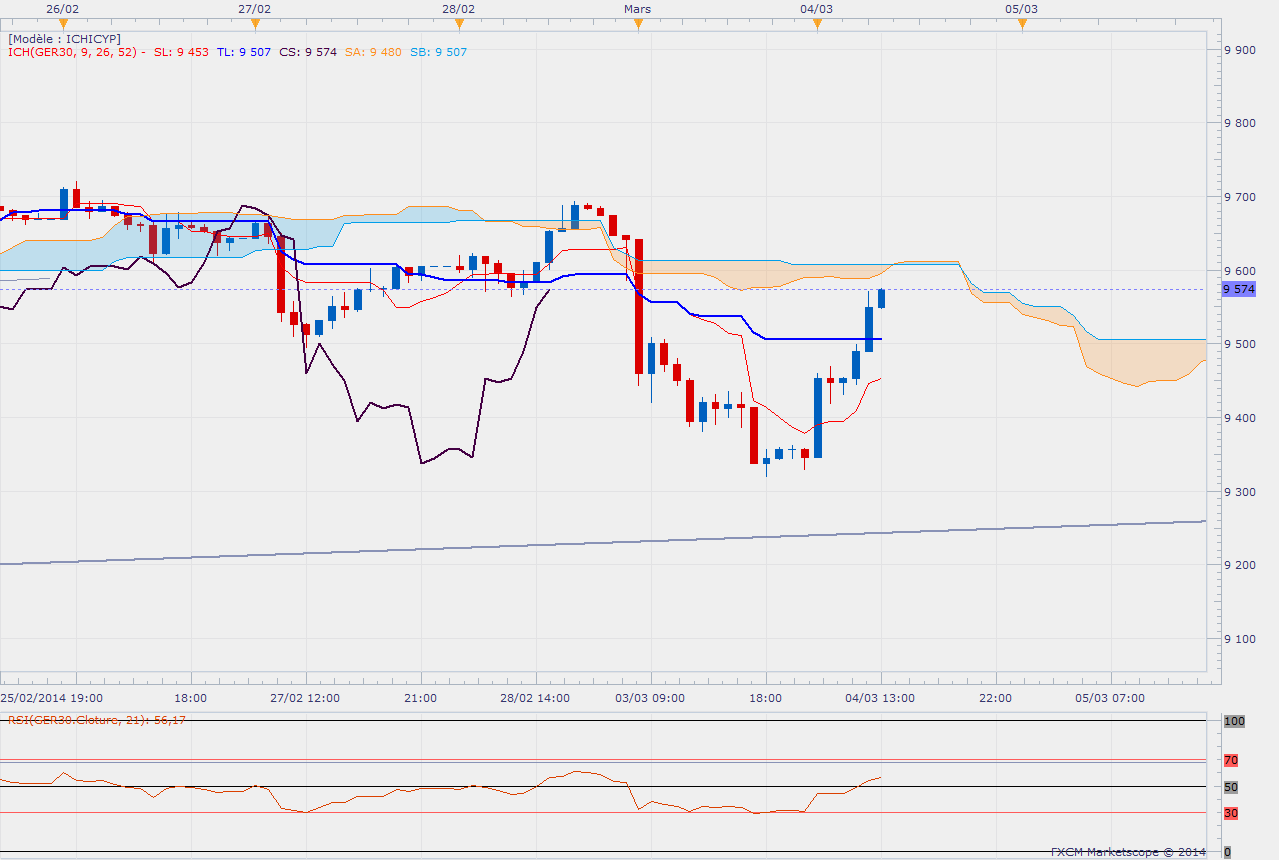
Task: Select the ICH(GER30, 9, 26, 52) indicator label
Action: 75,52
